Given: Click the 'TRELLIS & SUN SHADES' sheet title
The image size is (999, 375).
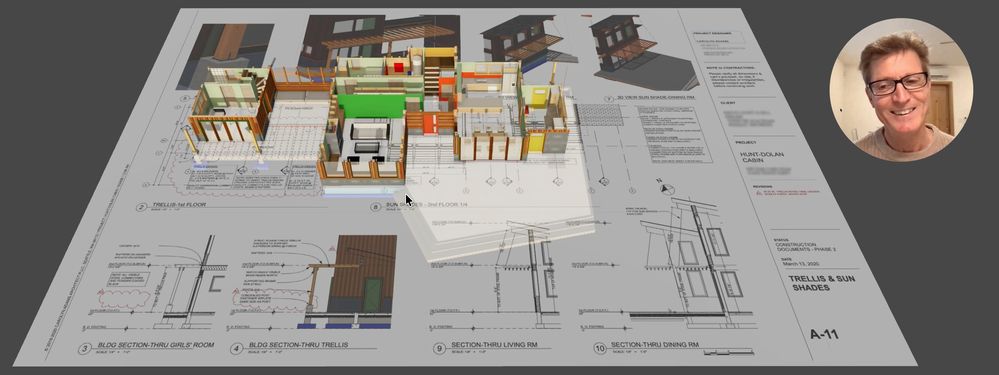Looking at the screenshot, I should pos(822,283).
